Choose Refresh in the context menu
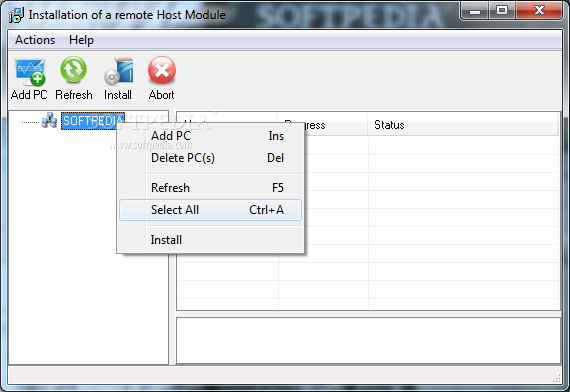The height and width of the screenshot is (392, 570). [x=210, y=188]
